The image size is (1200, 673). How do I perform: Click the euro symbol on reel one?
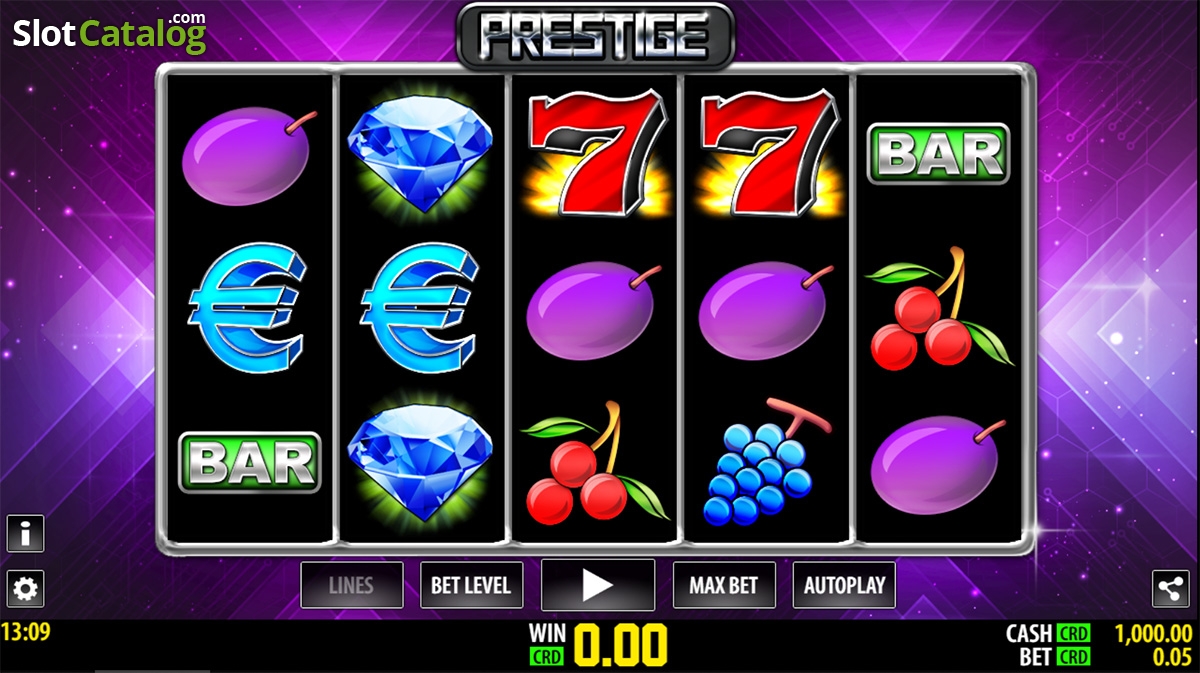point(250,307)
